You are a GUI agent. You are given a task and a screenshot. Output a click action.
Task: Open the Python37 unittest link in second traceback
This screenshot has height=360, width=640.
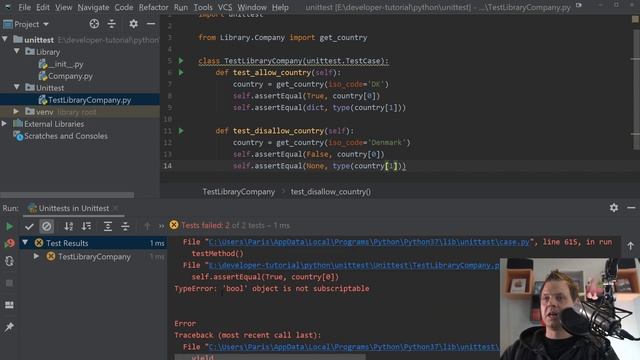click(x=354, y=347)
